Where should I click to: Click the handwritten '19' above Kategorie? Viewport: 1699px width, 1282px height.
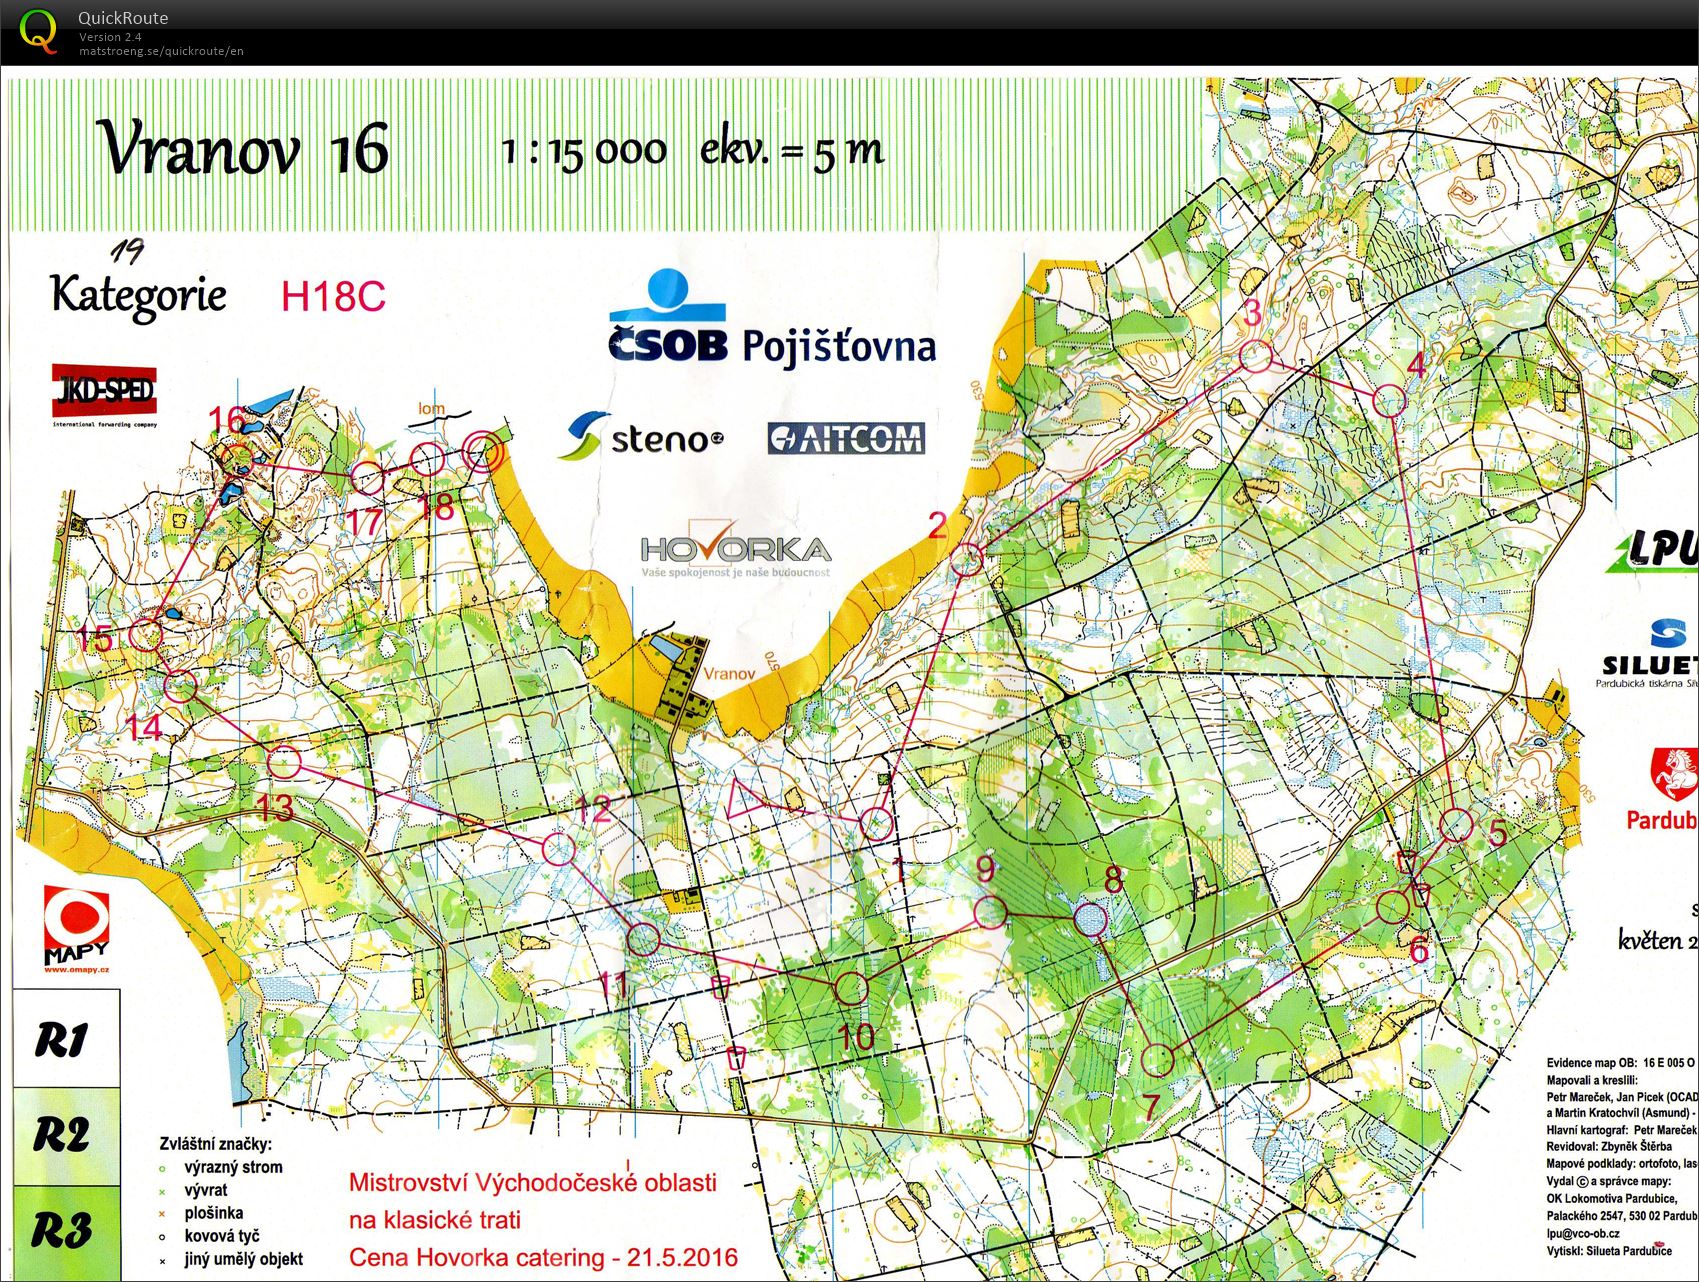127,250
